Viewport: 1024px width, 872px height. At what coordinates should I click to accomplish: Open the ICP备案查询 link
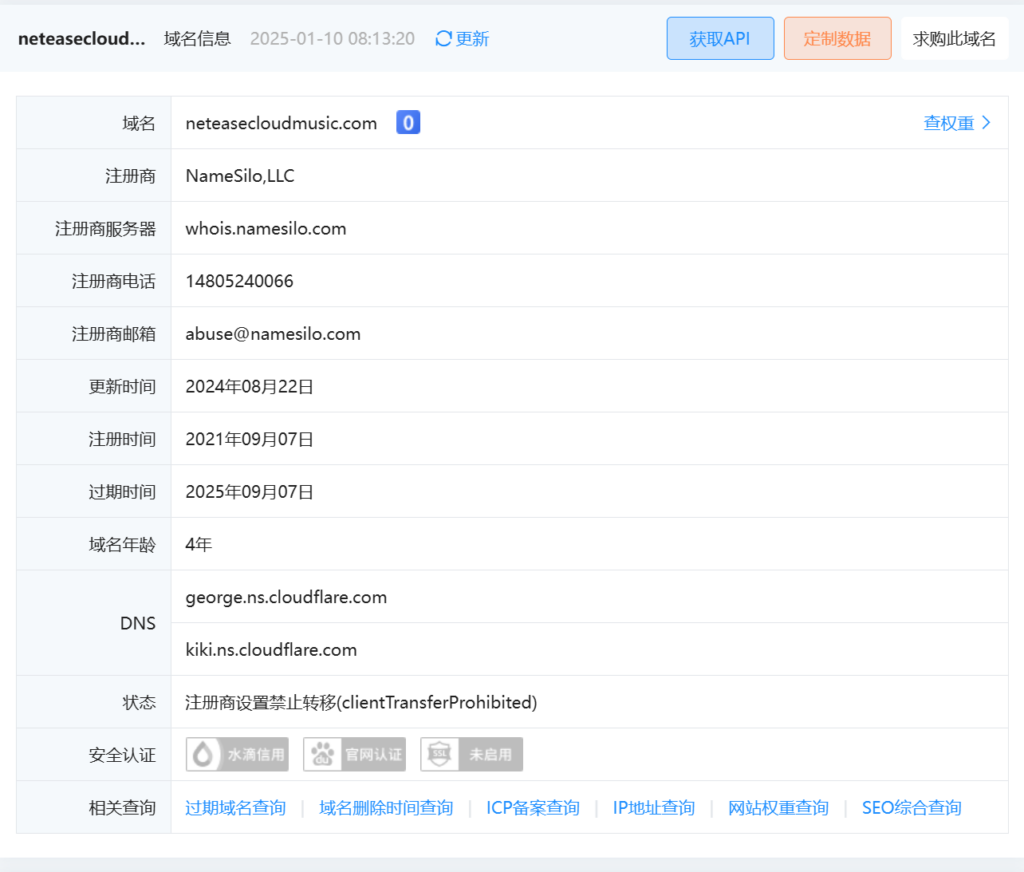pyautogui.click(x=532, y=807)
